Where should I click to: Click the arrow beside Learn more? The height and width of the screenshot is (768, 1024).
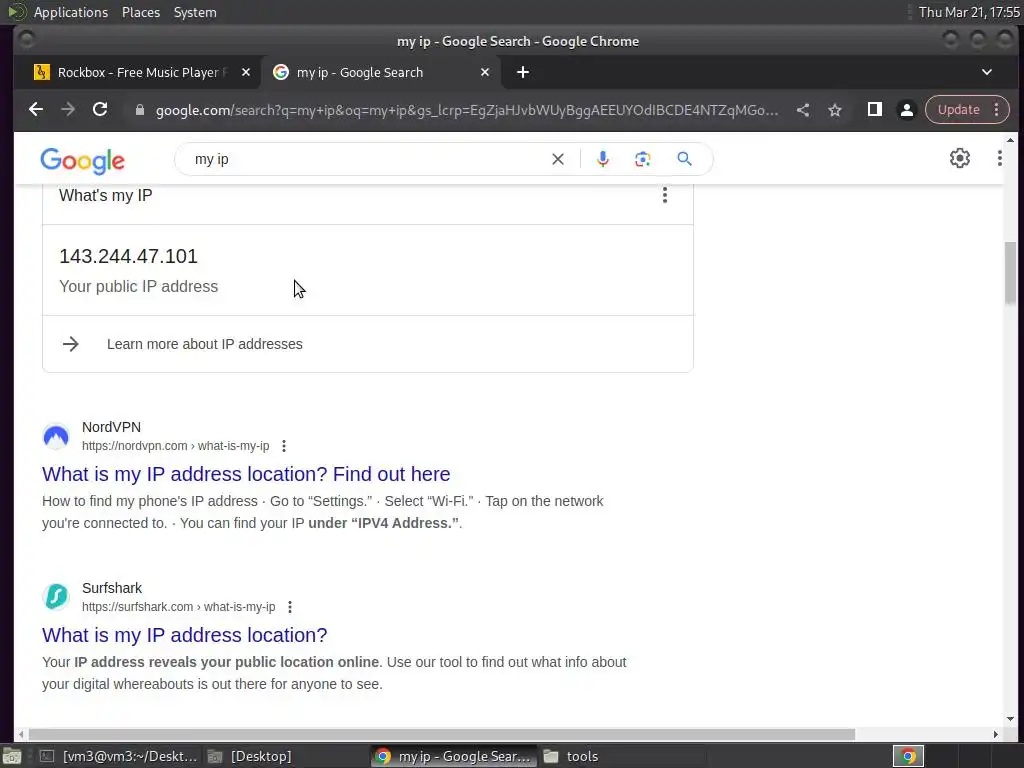point(71,344)
